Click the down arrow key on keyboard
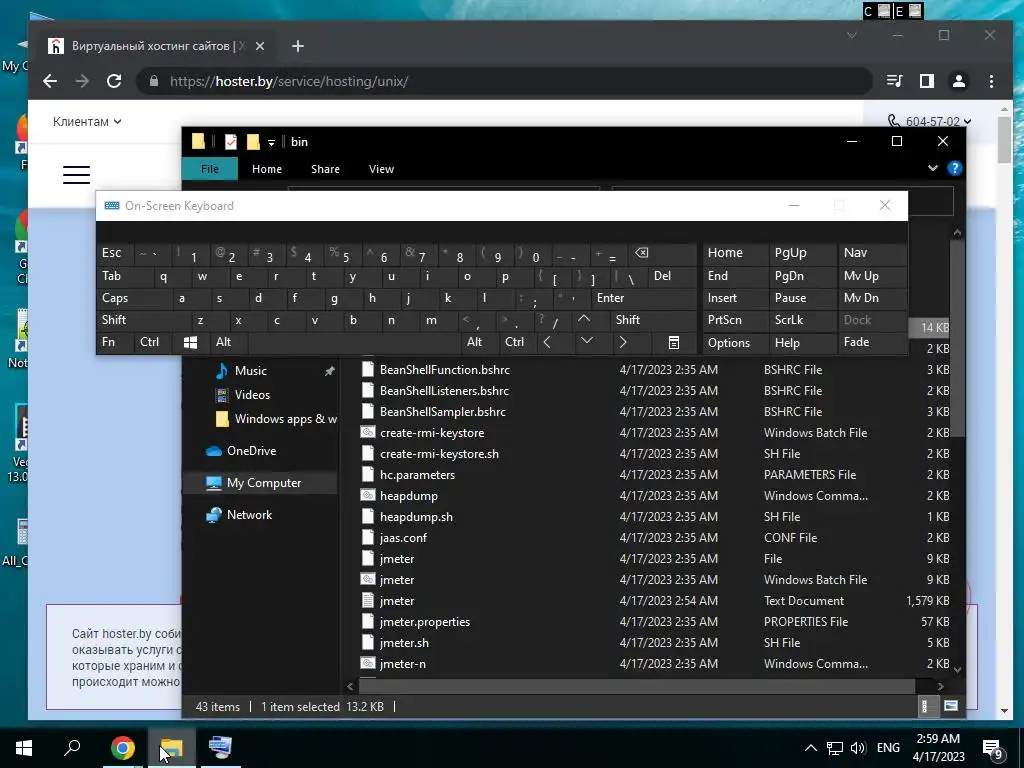This screenshot has height=768, width=1024. pos(586,341)
